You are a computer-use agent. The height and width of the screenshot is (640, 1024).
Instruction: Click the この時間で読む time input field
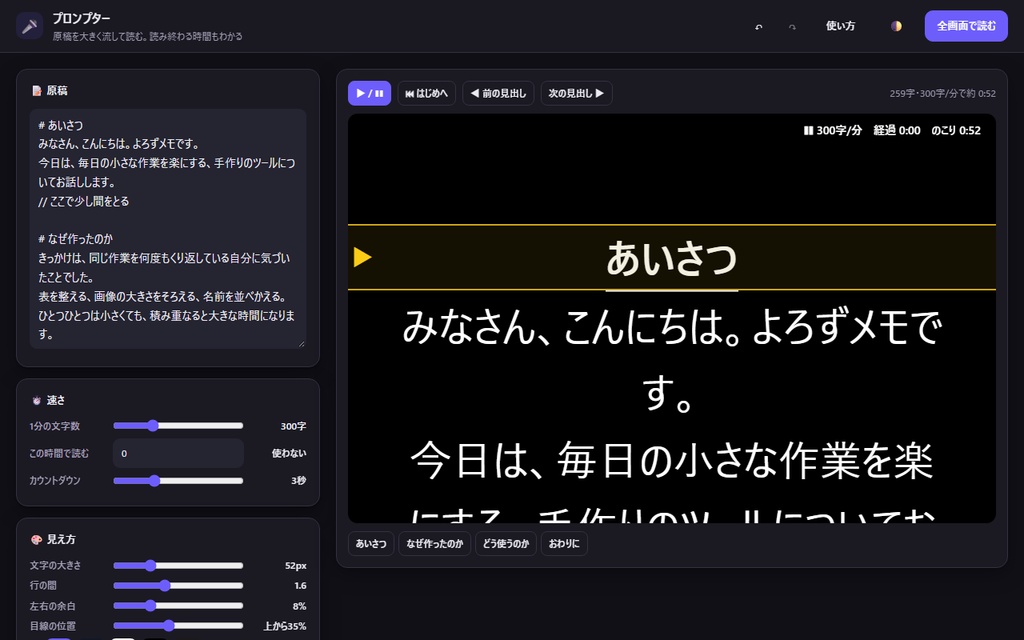[x=178, y=453]
